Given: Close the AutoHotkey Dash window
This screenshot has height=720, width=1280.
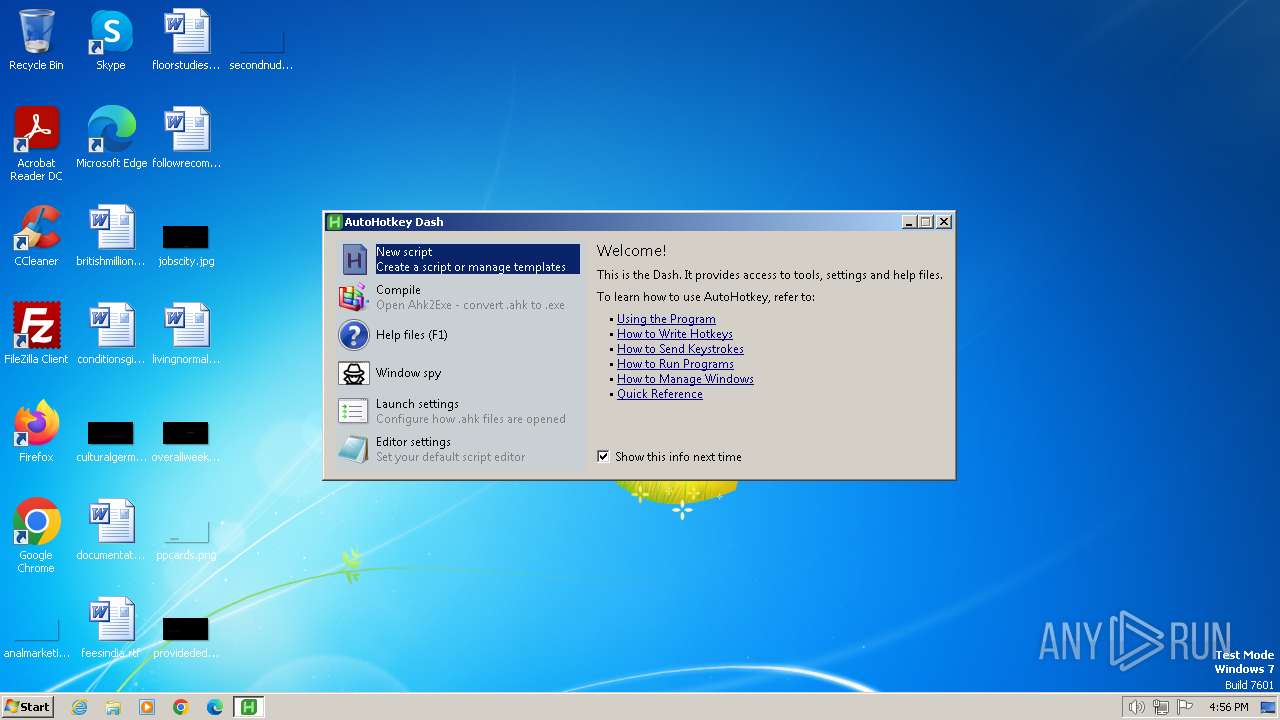Looking at the screenshot, I should pos(943,222).
